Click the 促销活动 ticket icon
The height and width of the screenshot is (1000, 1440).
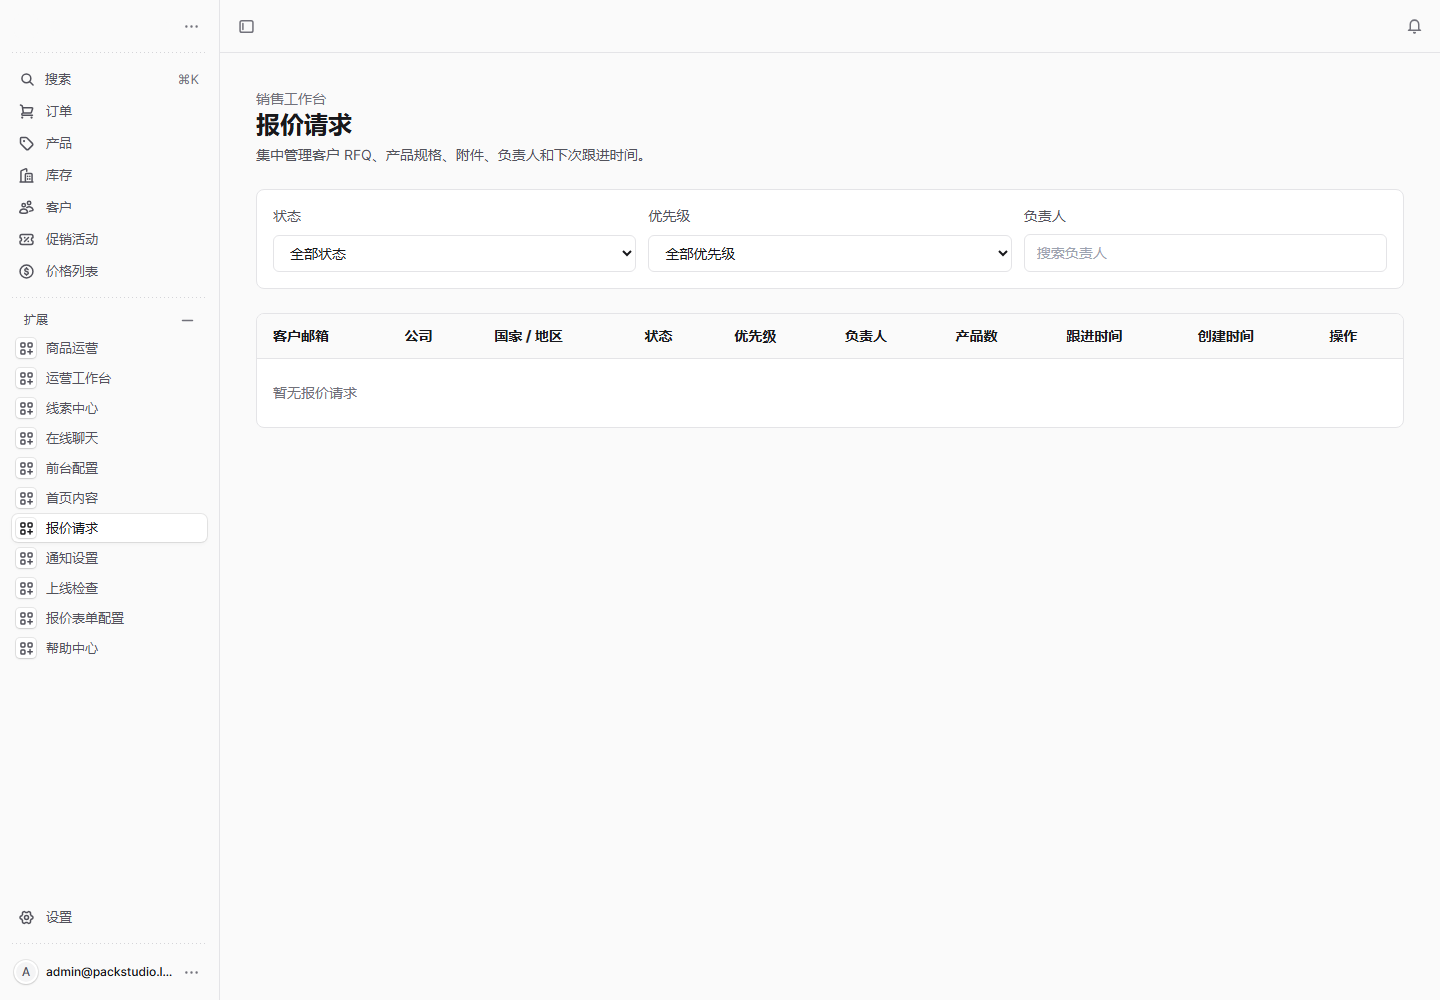pos(27,239)
